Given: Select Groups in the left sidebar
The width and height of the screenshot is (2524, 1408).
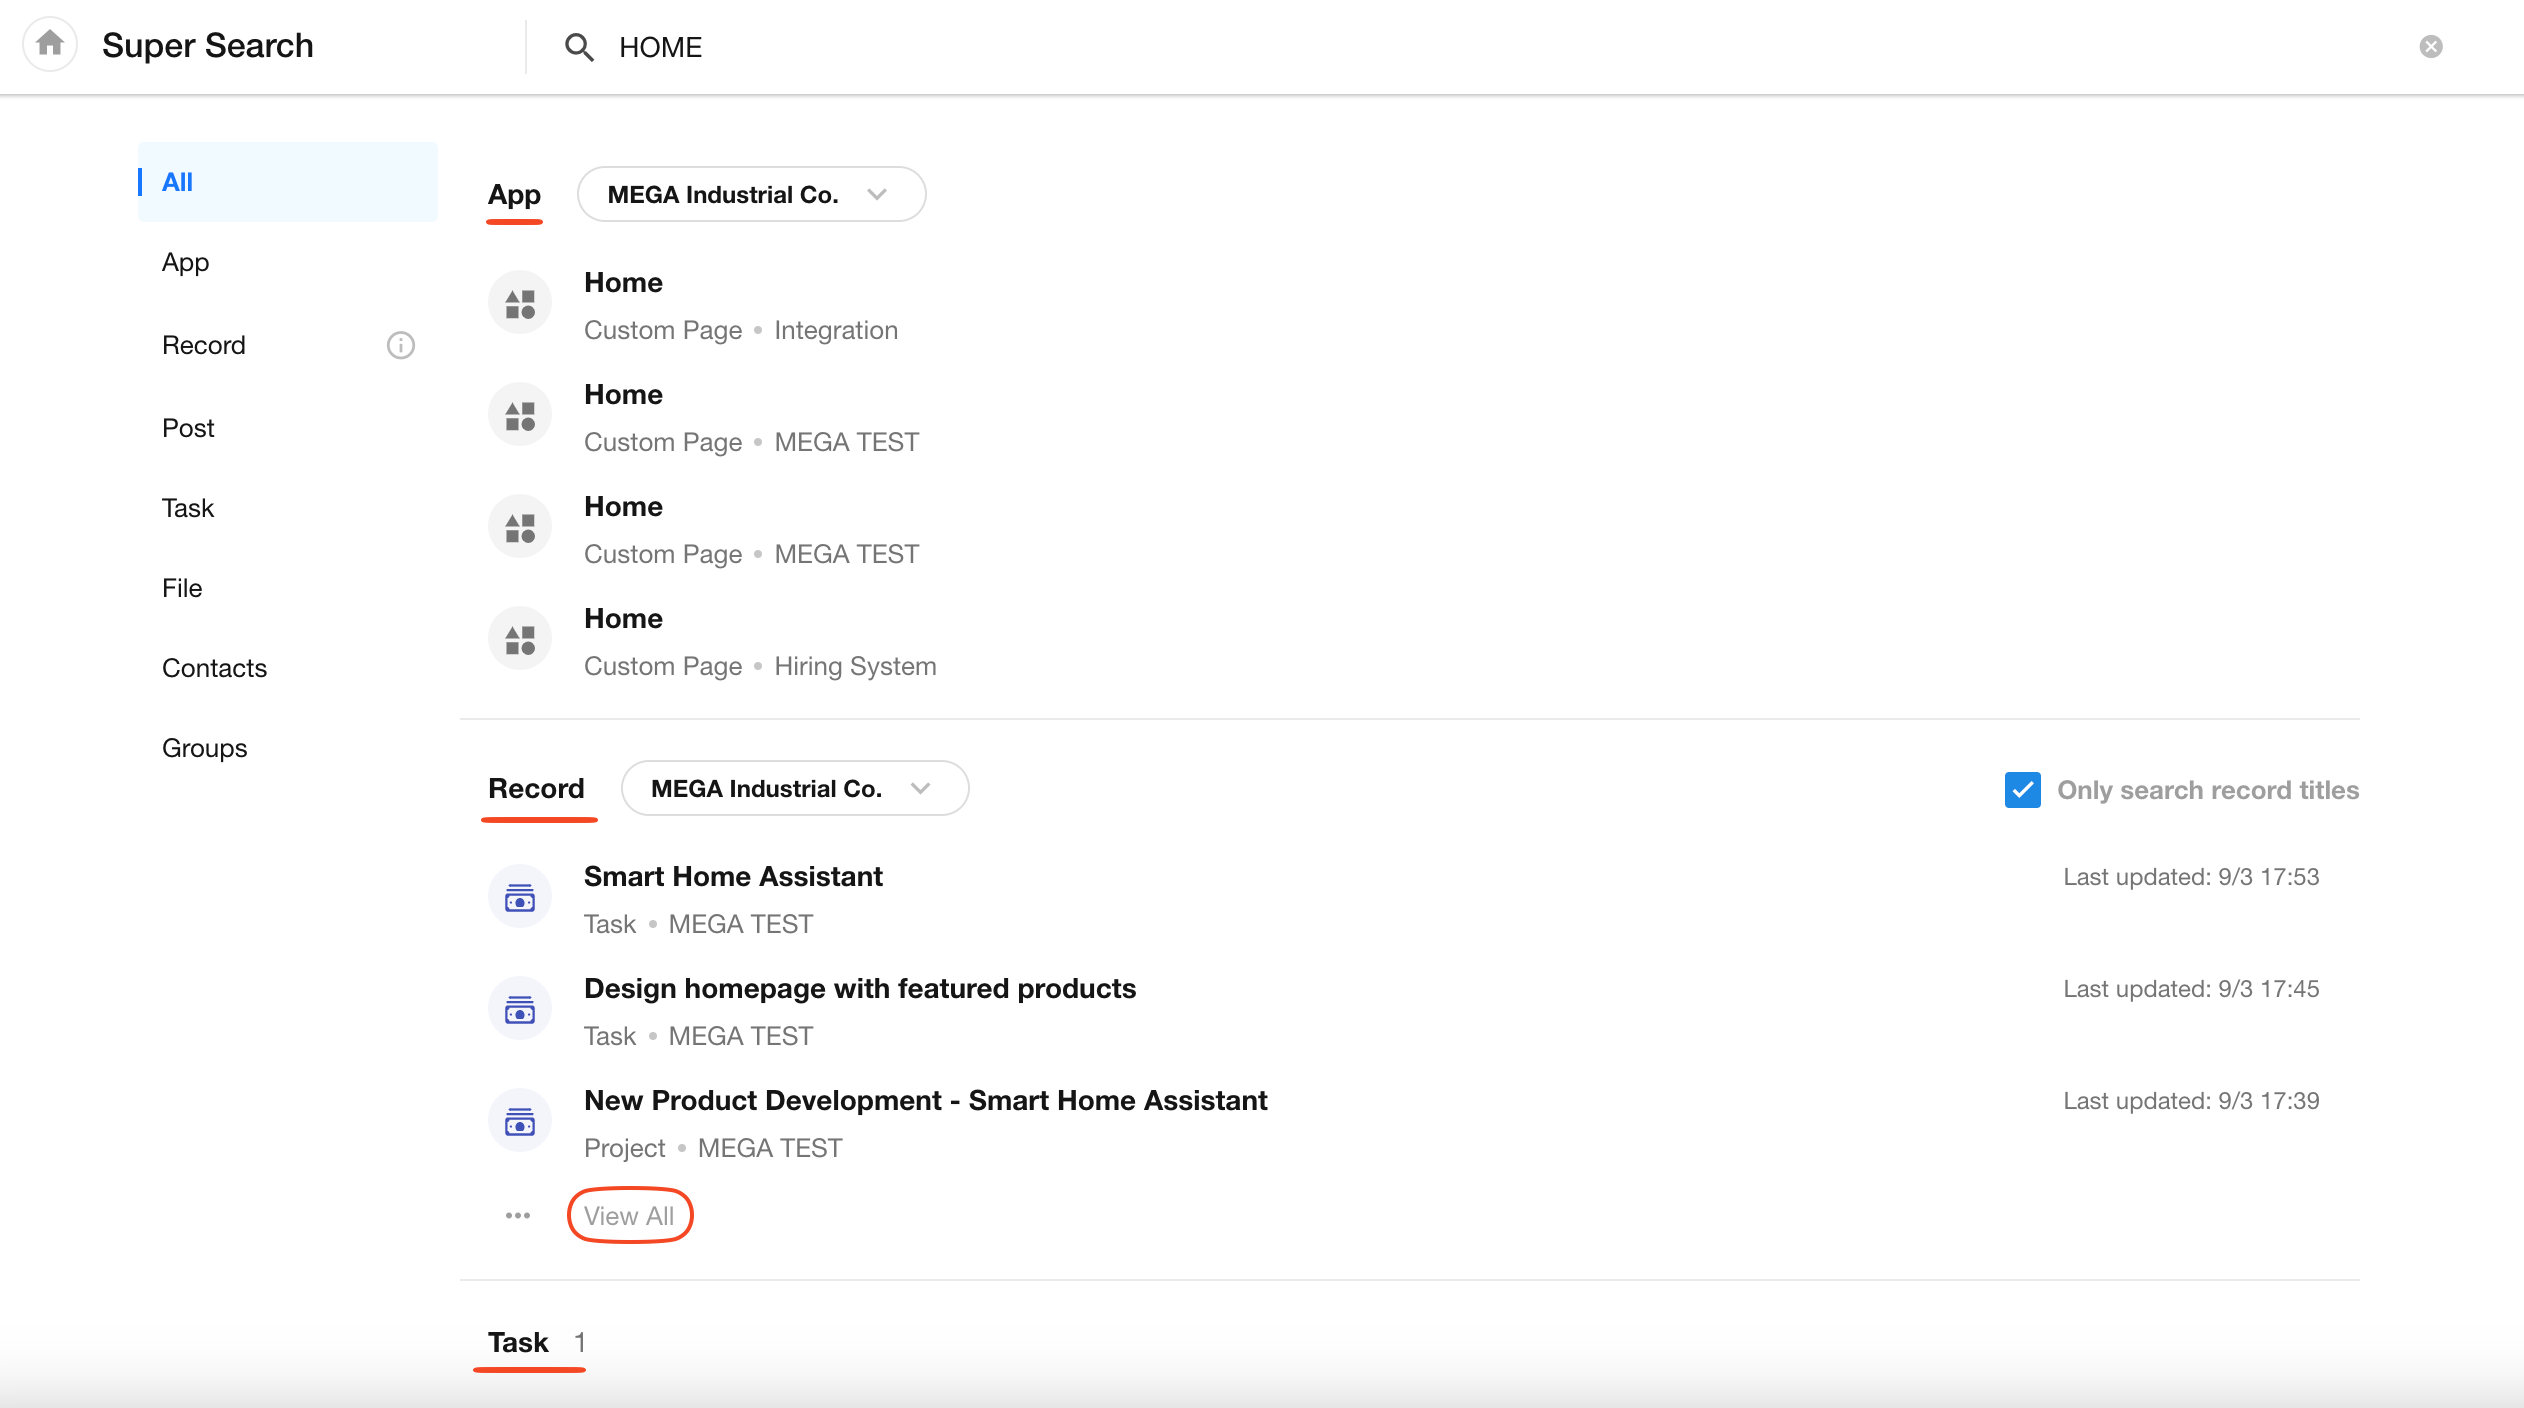Looking at the screenshot, I should 204,748.
